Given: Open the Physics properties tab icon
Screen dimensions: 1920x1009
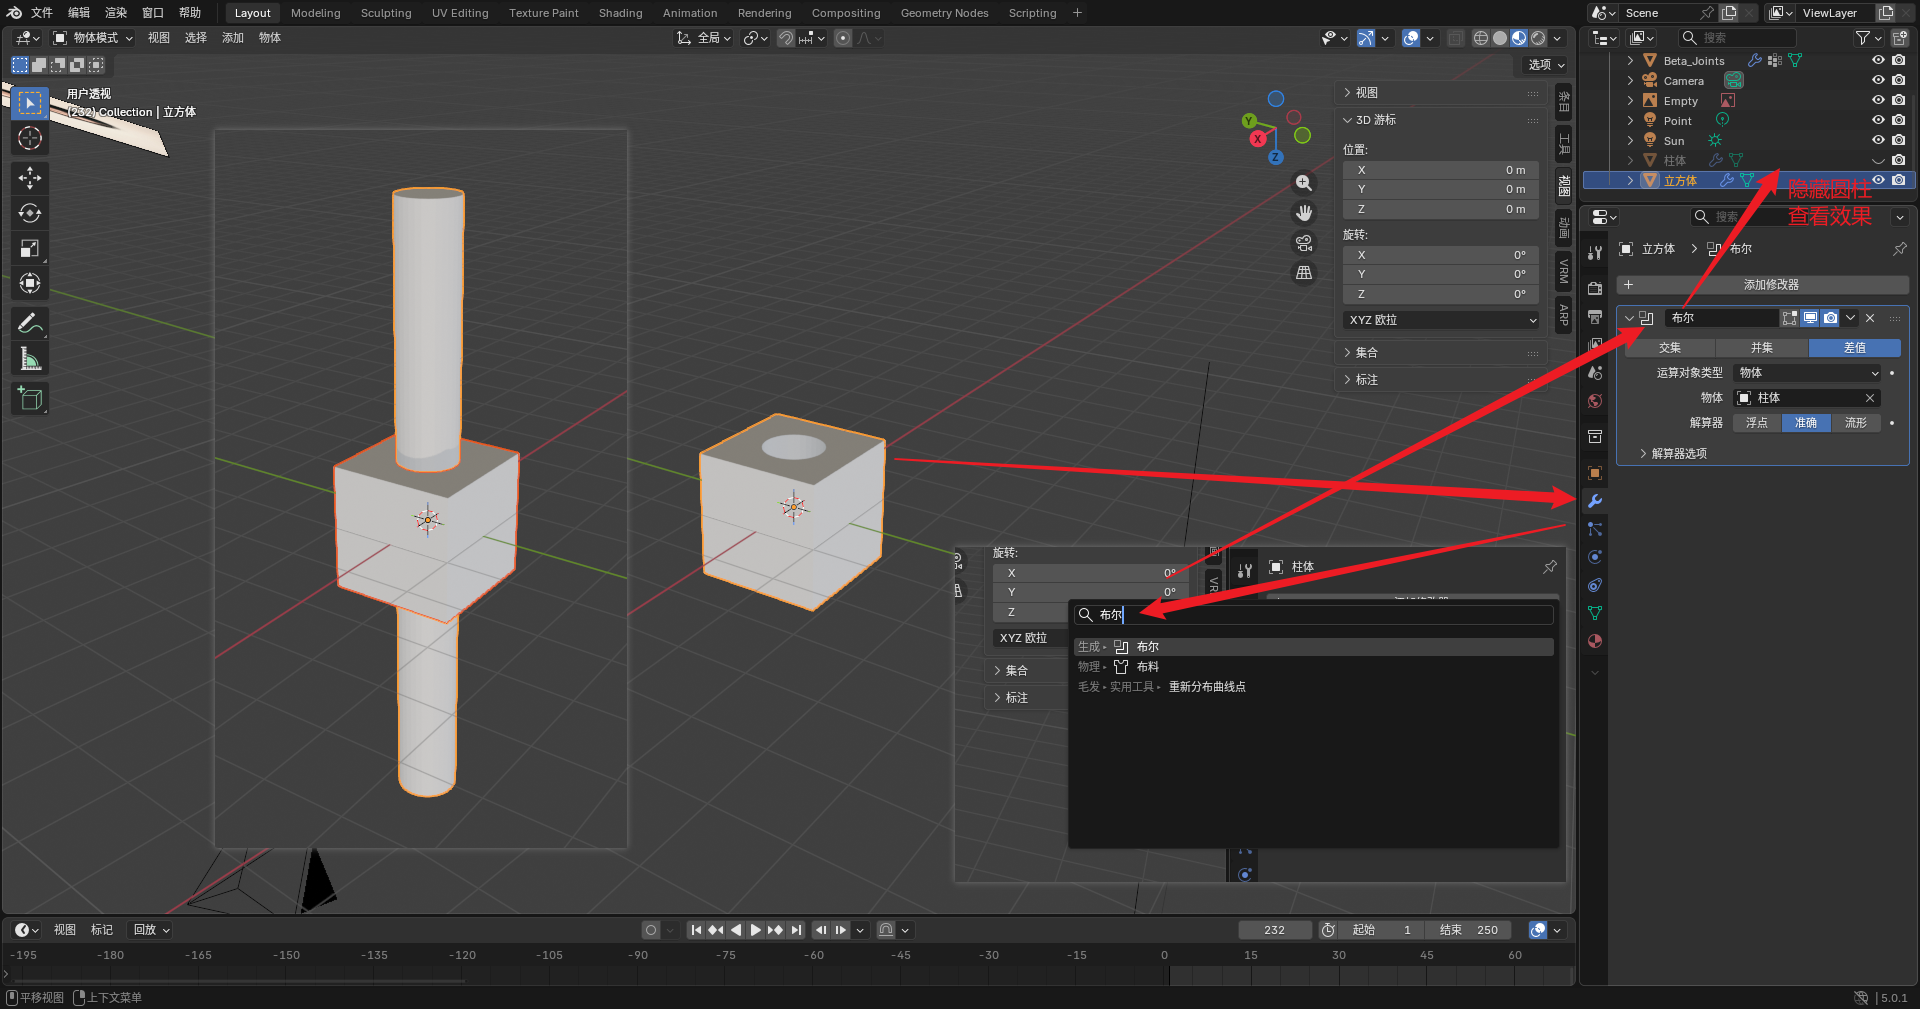Looking at the screenshot, I should pos(1595,557).
